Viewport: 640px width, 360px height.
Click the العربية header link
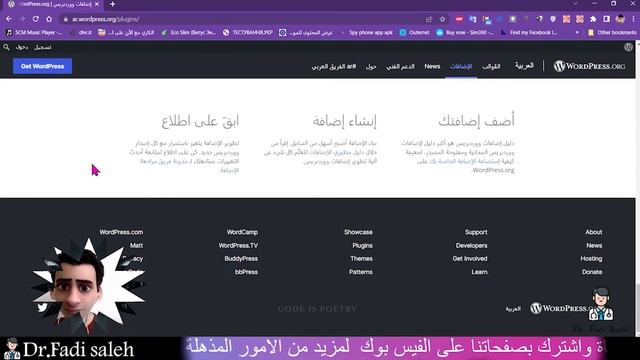524,65
